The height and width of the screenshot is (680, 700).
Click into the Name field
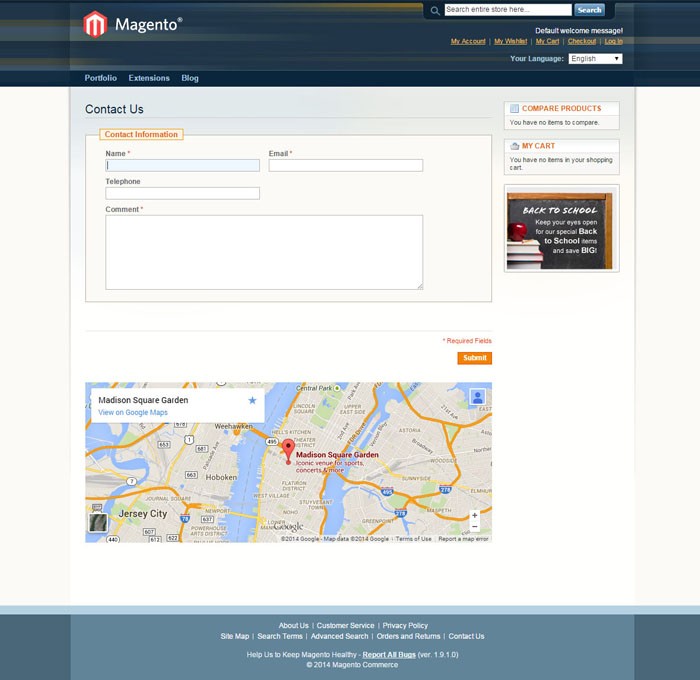point(183,165)
